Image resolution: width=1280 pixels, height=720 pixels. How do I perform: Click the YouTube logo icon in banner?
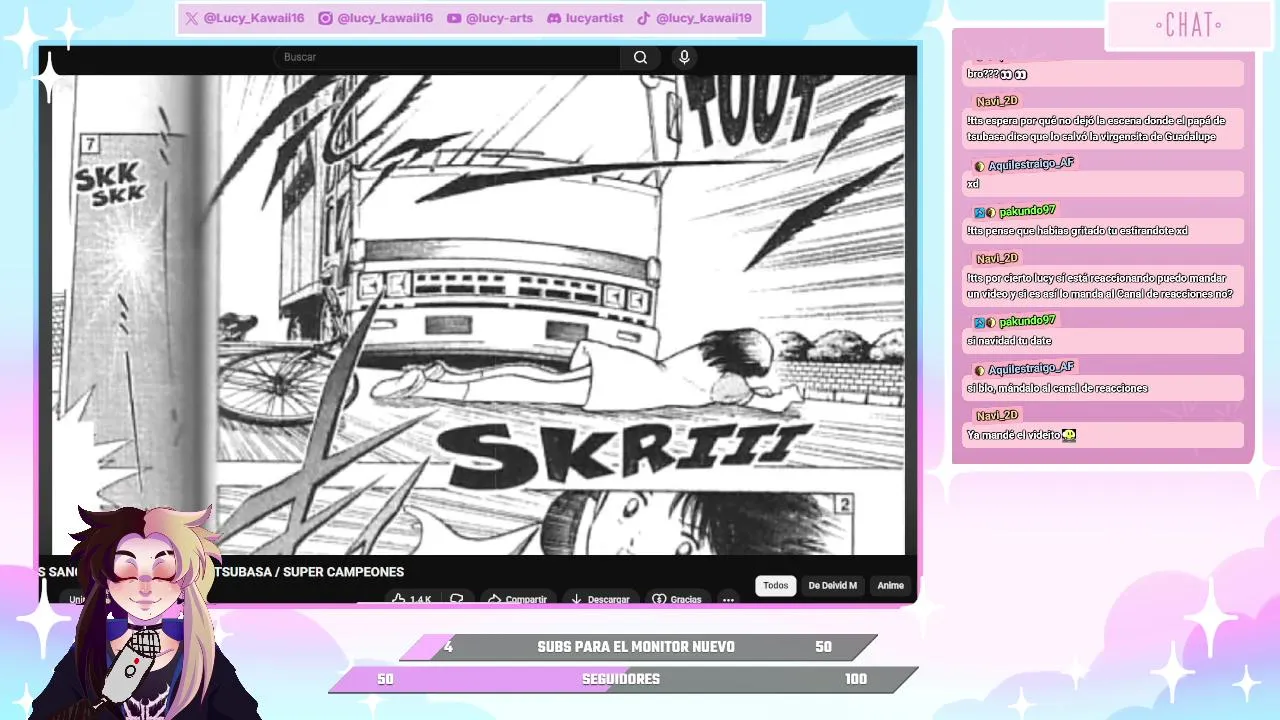coord(454,18)
